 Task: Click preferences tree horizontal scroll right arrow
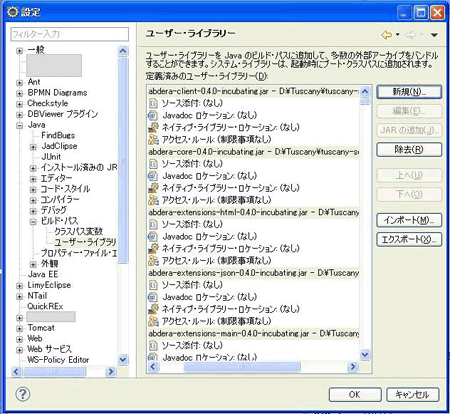pyautogui.click(x=111, y=371)
